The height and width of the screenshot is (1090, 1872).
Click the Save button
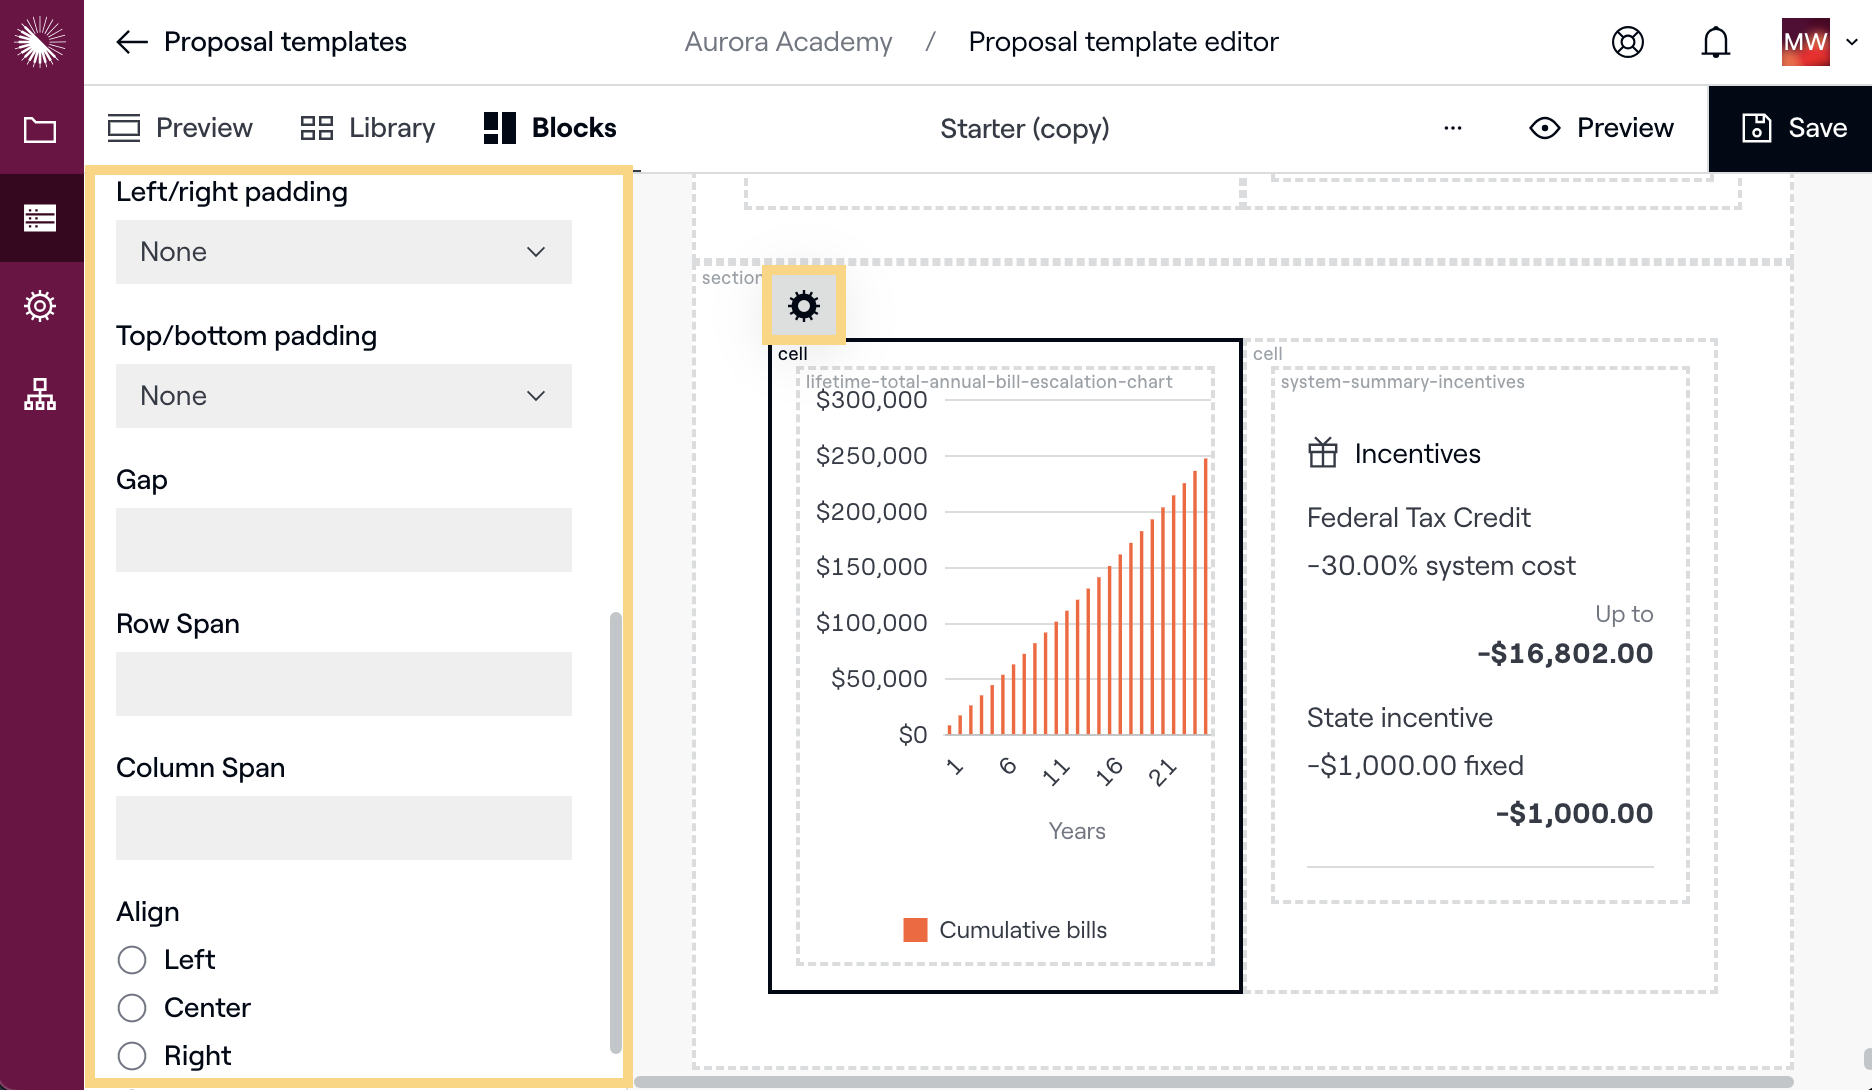click(1794, 128)
